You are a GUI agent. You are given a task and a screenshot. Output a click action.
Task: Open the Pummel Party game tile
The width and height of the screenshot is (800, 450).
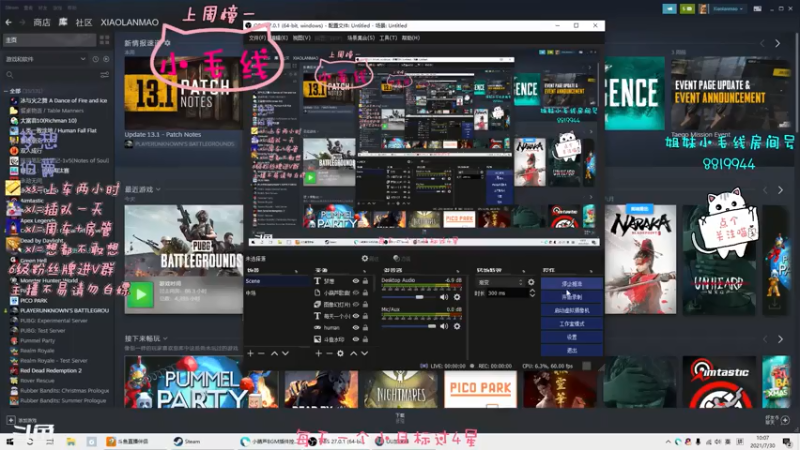202,382
